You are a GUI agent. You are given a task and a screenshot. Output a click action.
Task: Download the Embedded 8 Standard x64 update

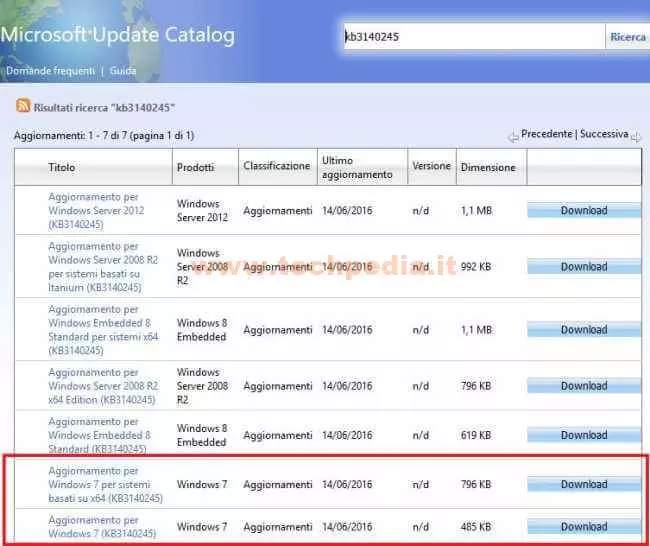tap(584, 330)
